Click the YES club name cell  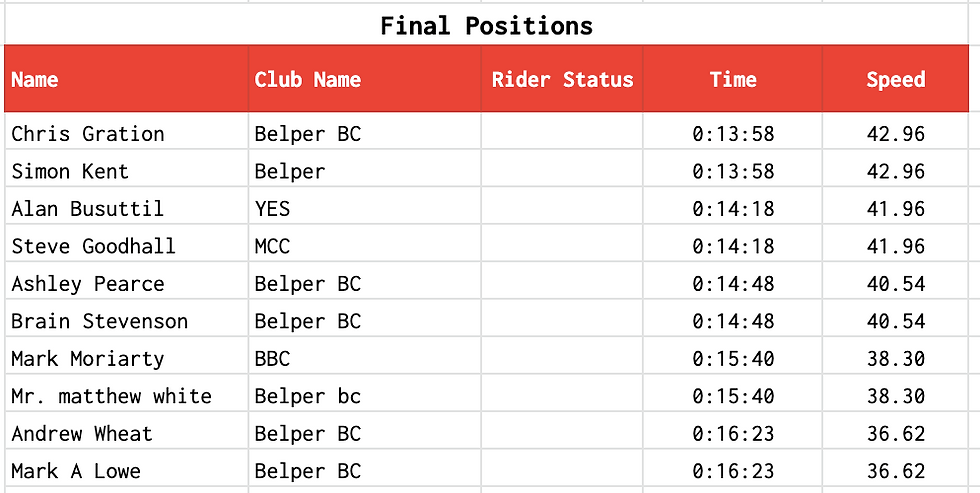point(272,209)
